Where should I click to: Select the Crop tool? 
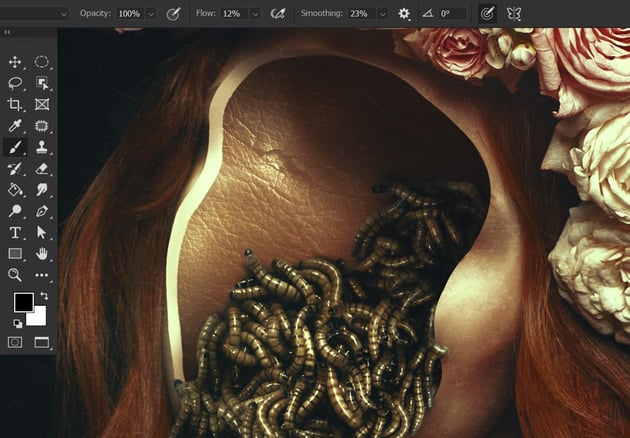[15, 104]
